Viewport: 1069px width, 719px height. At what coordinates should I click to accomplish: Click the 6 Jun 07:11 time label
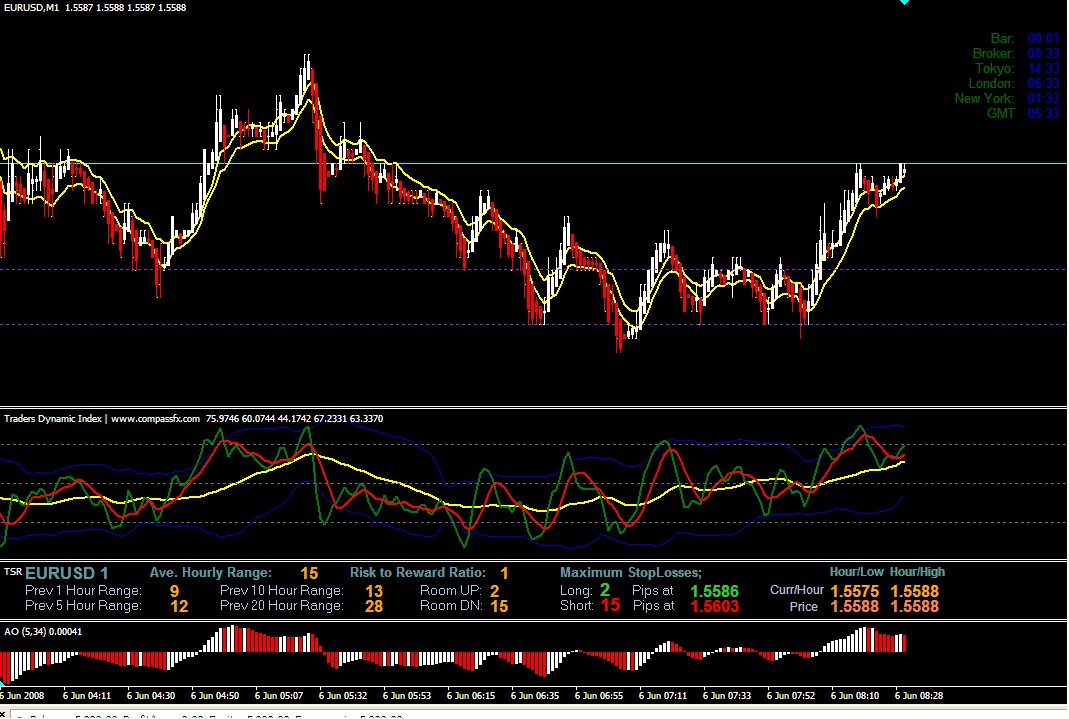point(663,696)
